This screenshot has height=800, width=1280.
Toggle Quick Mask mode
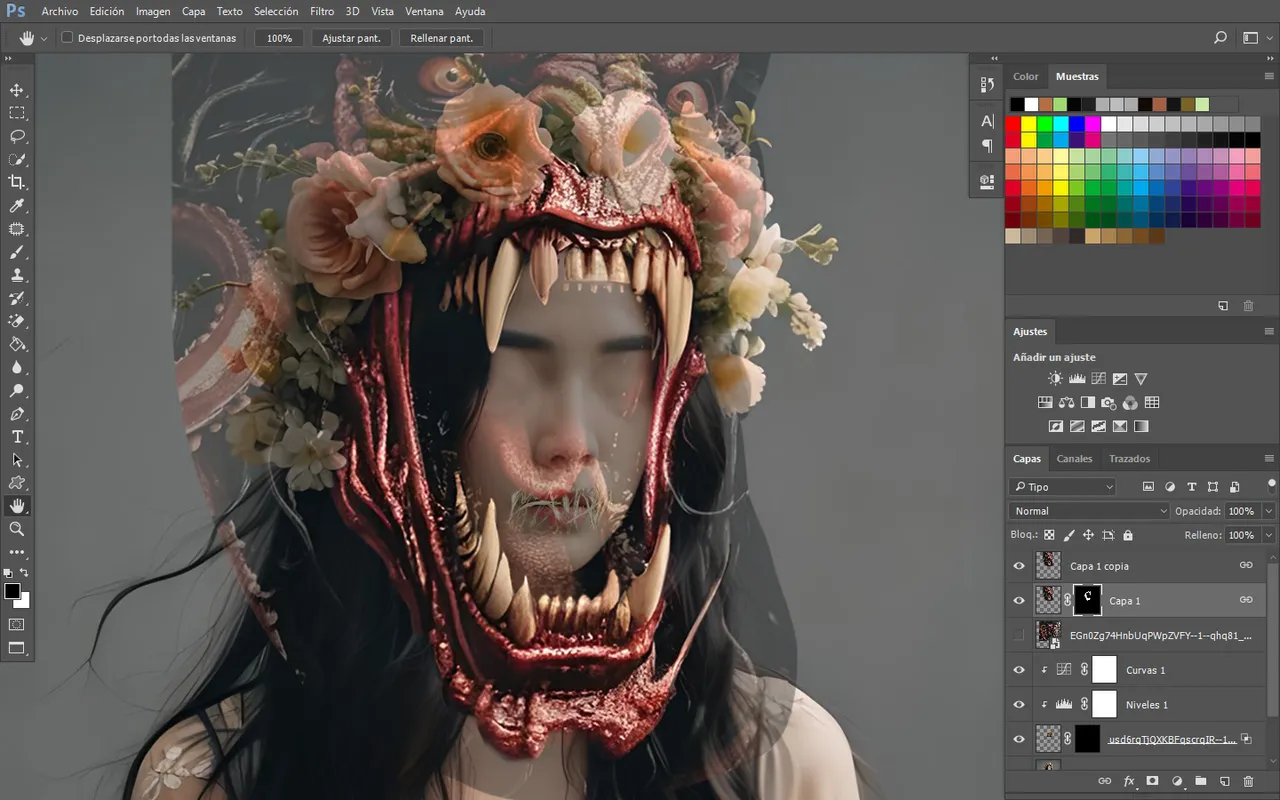click(17, 624)
